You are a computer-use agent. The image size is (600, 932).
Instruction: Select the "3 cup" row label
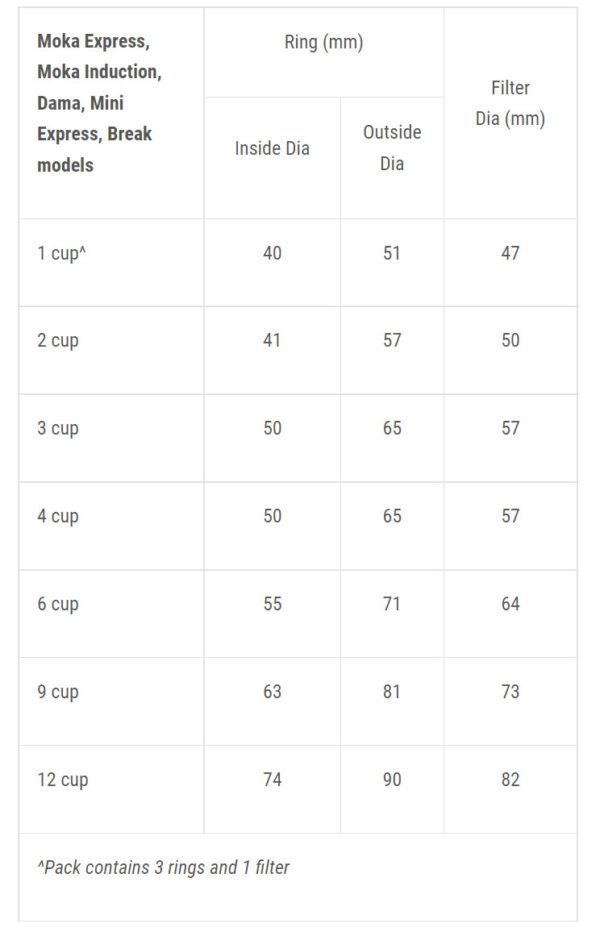click(x=58, y=429)
